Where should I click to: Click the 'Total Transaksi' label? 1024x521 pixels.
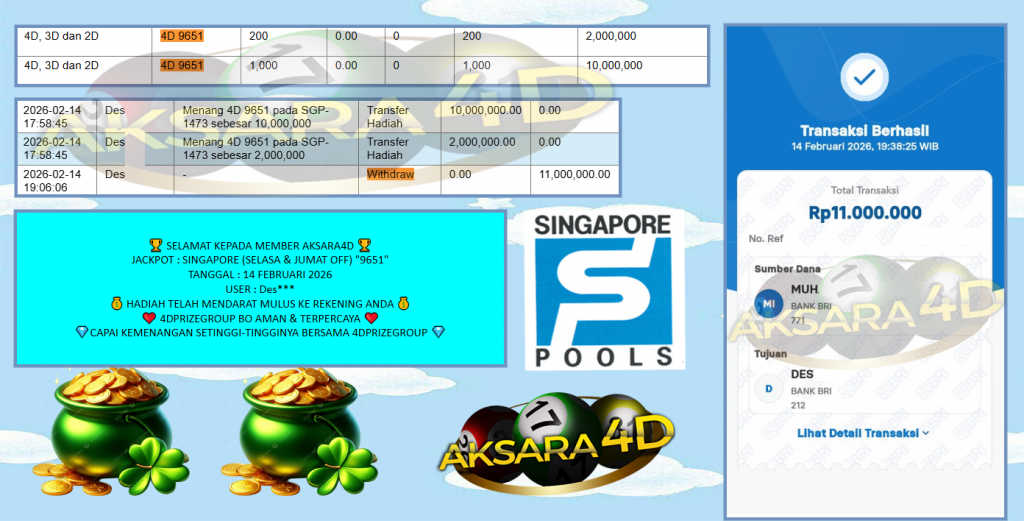tap(865, 191)
